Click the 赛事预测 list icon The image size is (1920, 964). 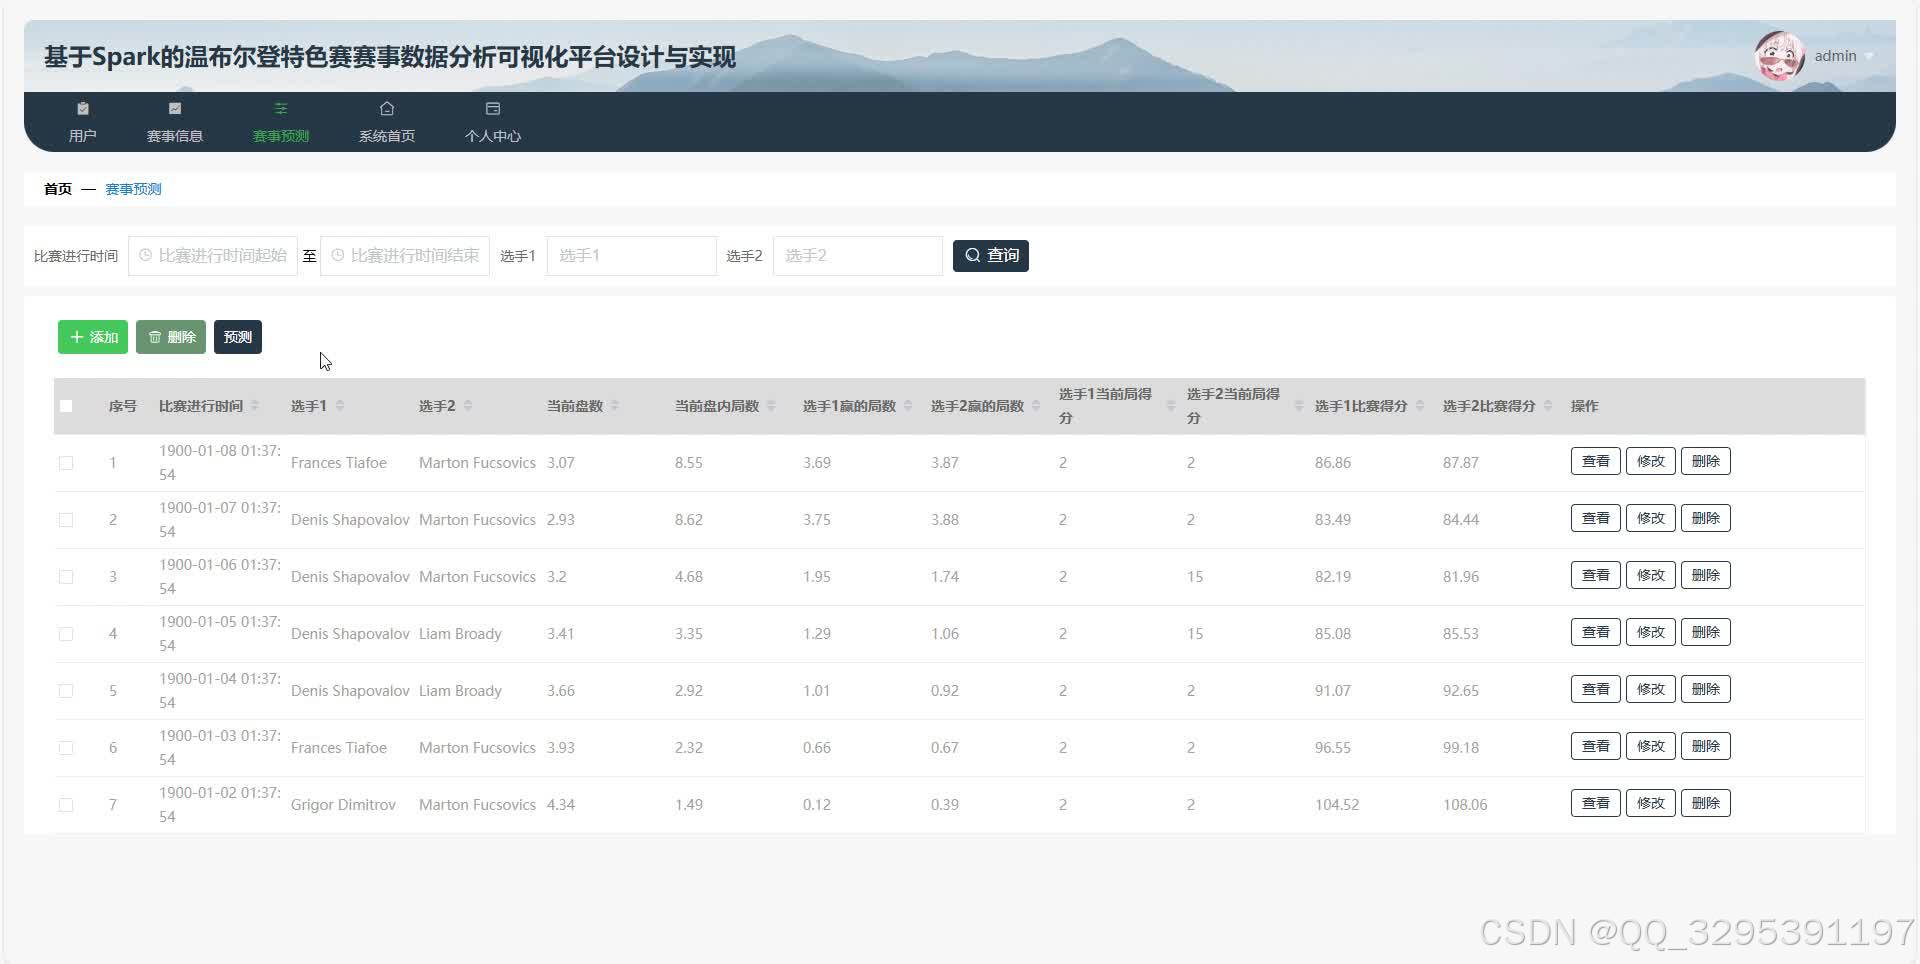pos(281,109)
